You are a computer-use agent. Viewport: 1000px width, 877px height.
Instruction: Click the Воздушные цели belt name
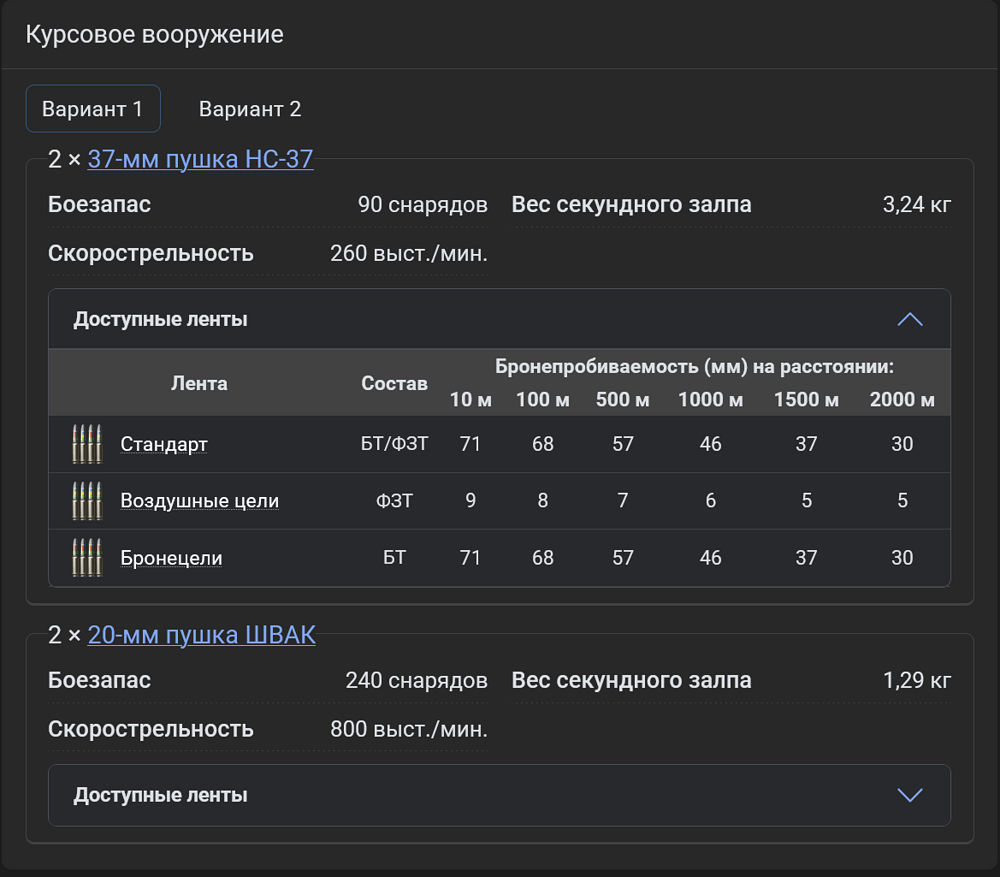(x=200, y=501)
